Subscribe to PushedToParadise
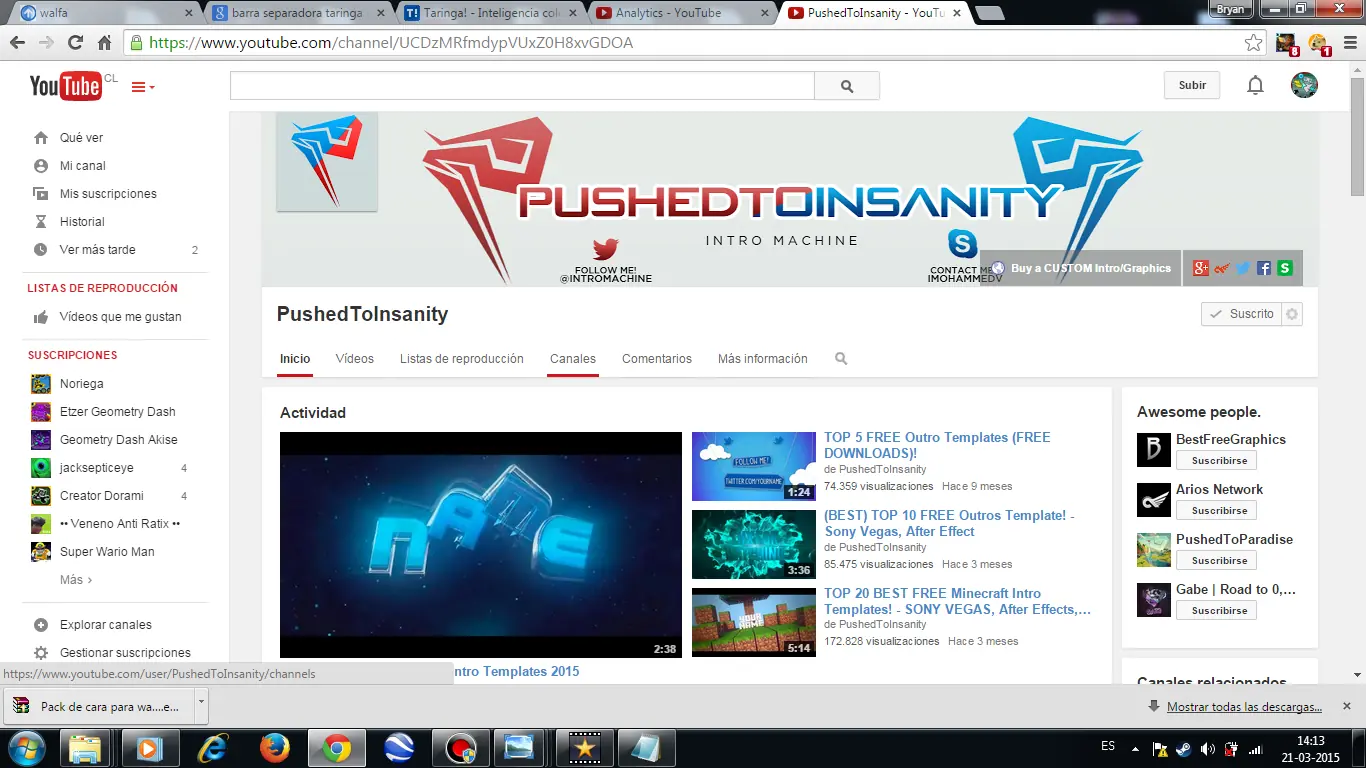 (1216, 561)
